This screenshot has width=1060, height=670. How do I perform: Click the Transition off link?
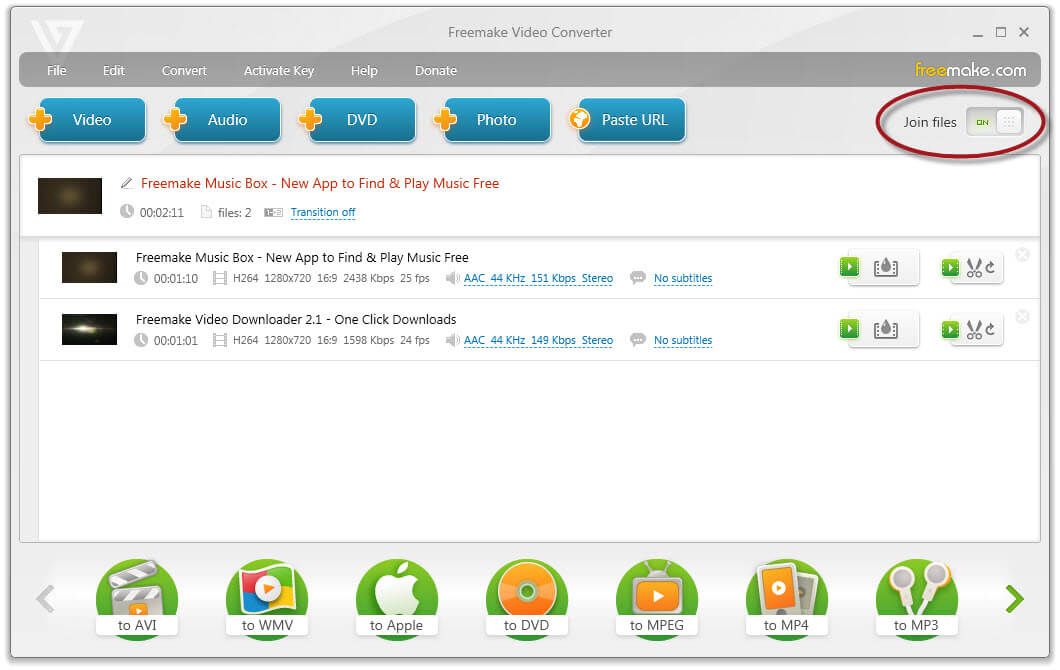coord(322,212)
